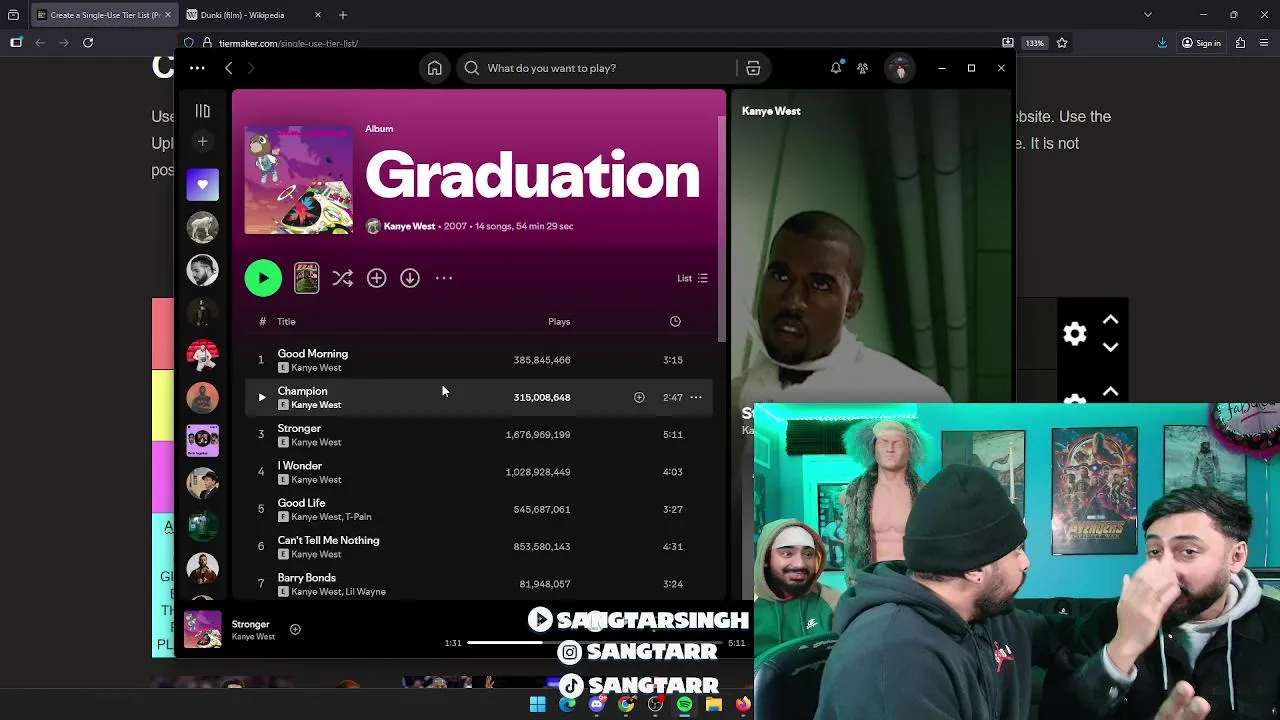Open the Spotify three-dot app menu

pos(197,68)
